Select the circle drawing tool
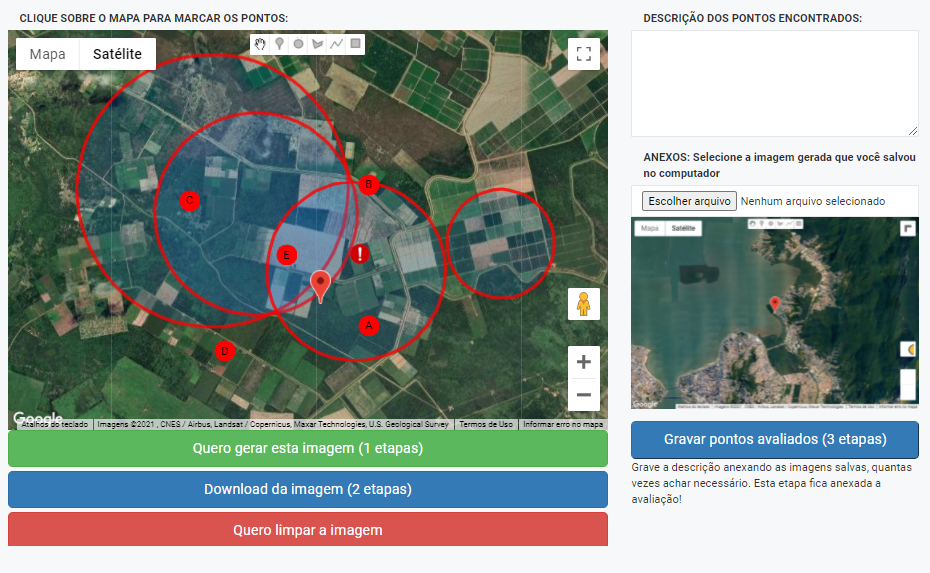Viewport: 930px width, 573px height. [x=298, y=44]
